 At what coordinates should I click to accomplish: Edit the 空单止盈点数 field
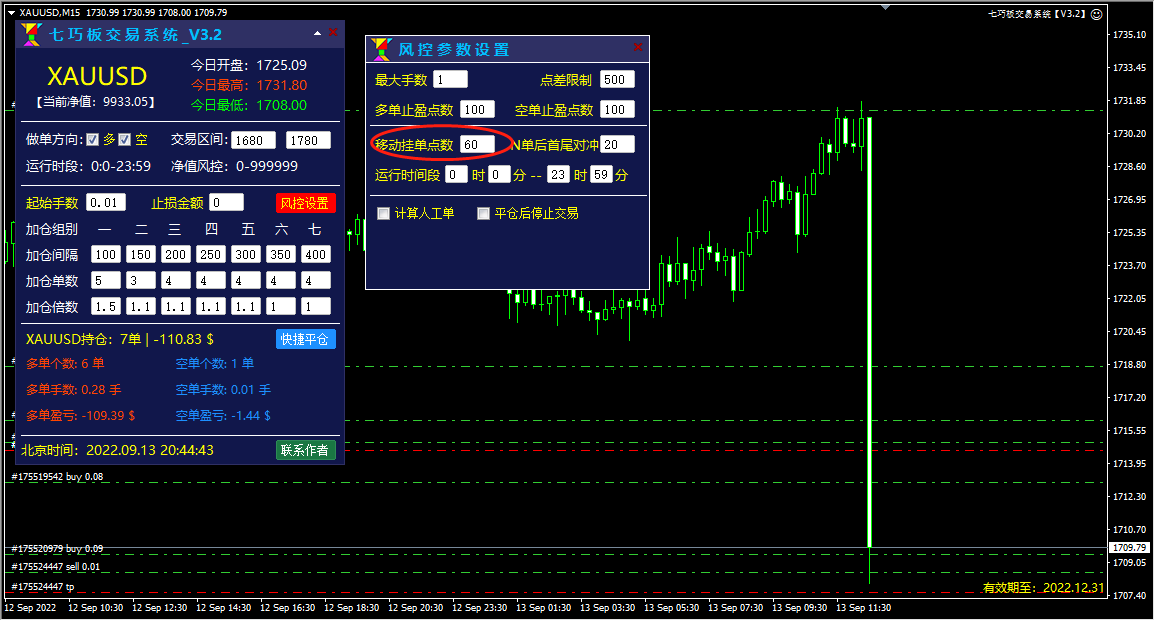tap(617, 110)
